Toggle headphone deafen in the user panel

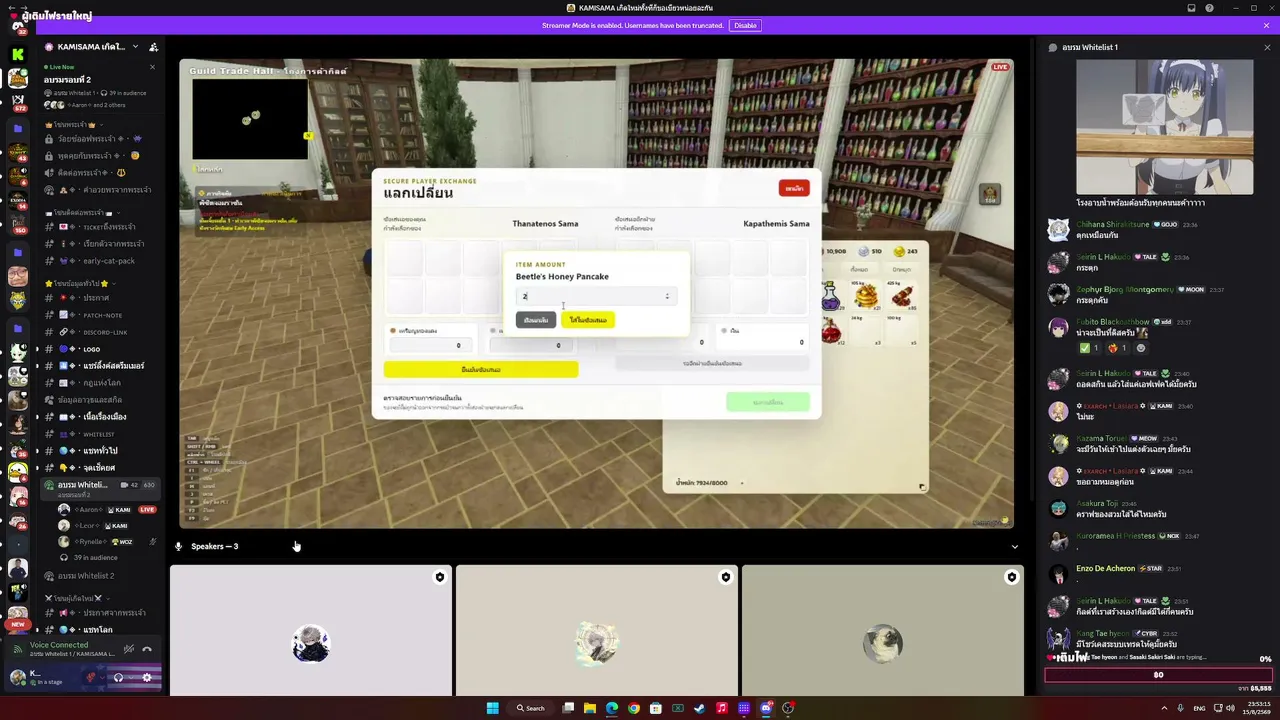click(x=118, y=677)
